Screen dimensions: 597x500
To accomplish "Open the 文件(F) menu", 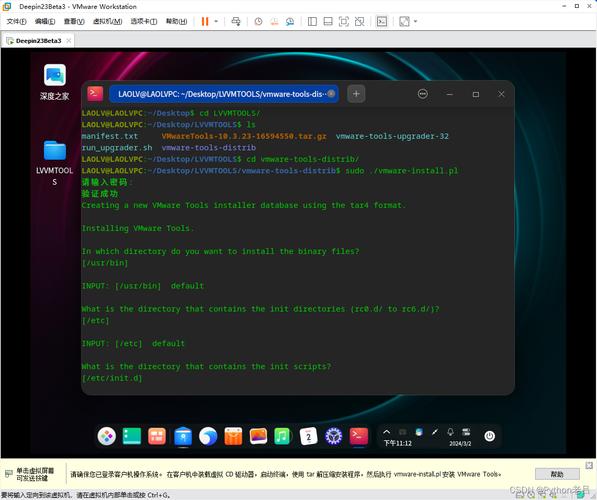I will point(16,21).
